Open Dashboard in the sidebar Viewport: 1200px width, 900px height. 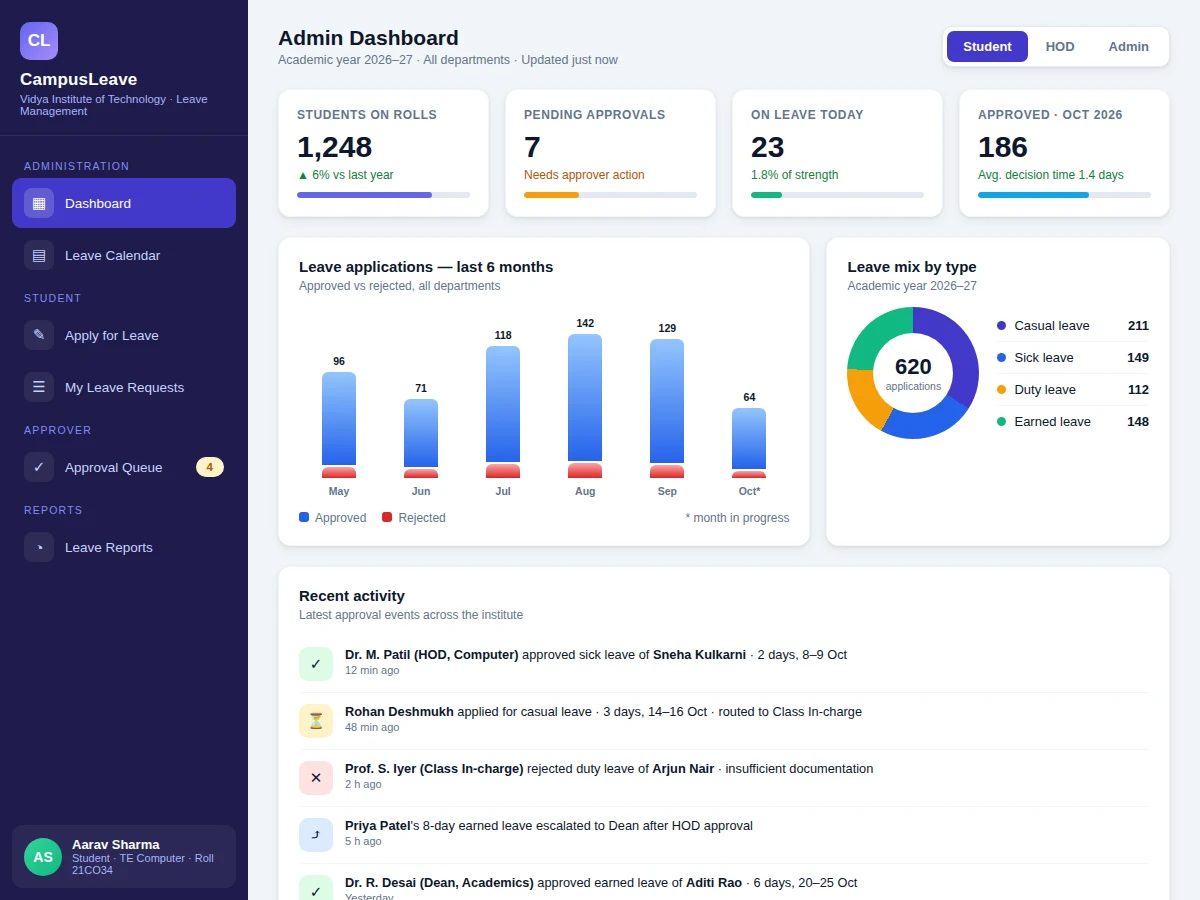(124, 203)
